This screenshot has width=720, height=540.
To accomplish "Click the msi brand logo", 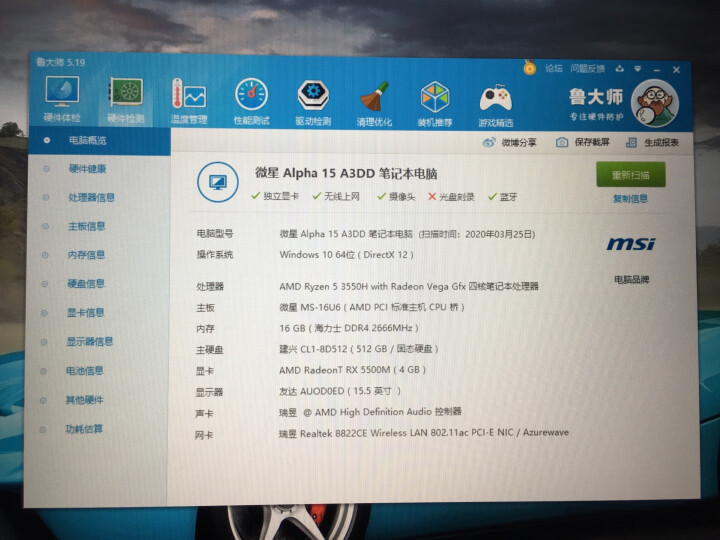I will click(631, 243).
